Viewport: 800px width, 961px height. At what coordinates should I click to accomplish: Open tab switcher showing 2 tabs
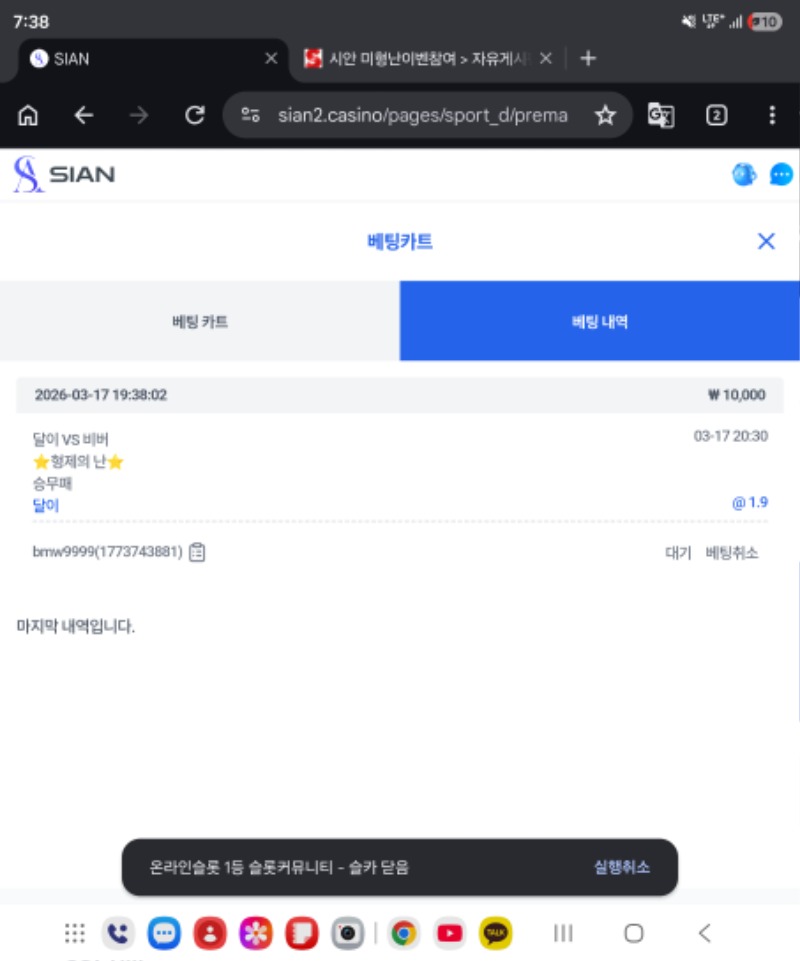pyautogui.click(x=716, y=116)
